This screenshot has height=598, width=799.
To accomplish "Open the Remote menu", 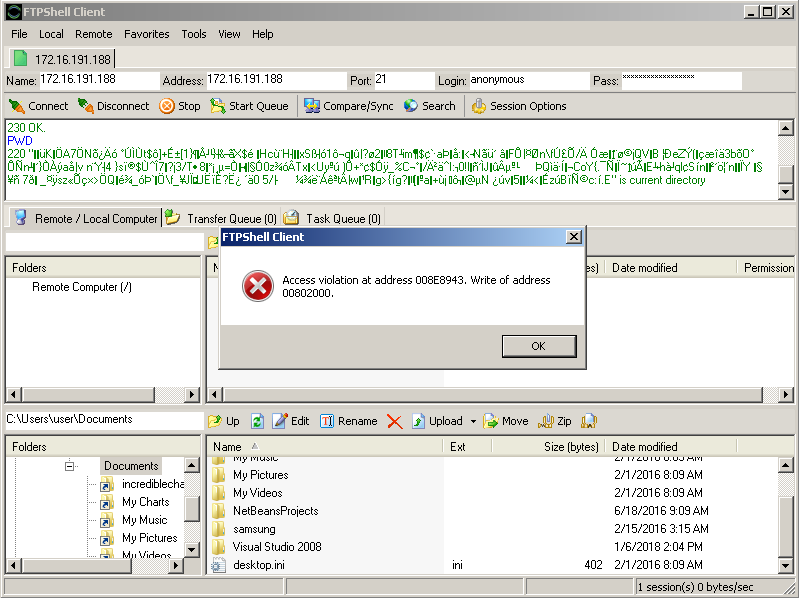I will 94,34.
